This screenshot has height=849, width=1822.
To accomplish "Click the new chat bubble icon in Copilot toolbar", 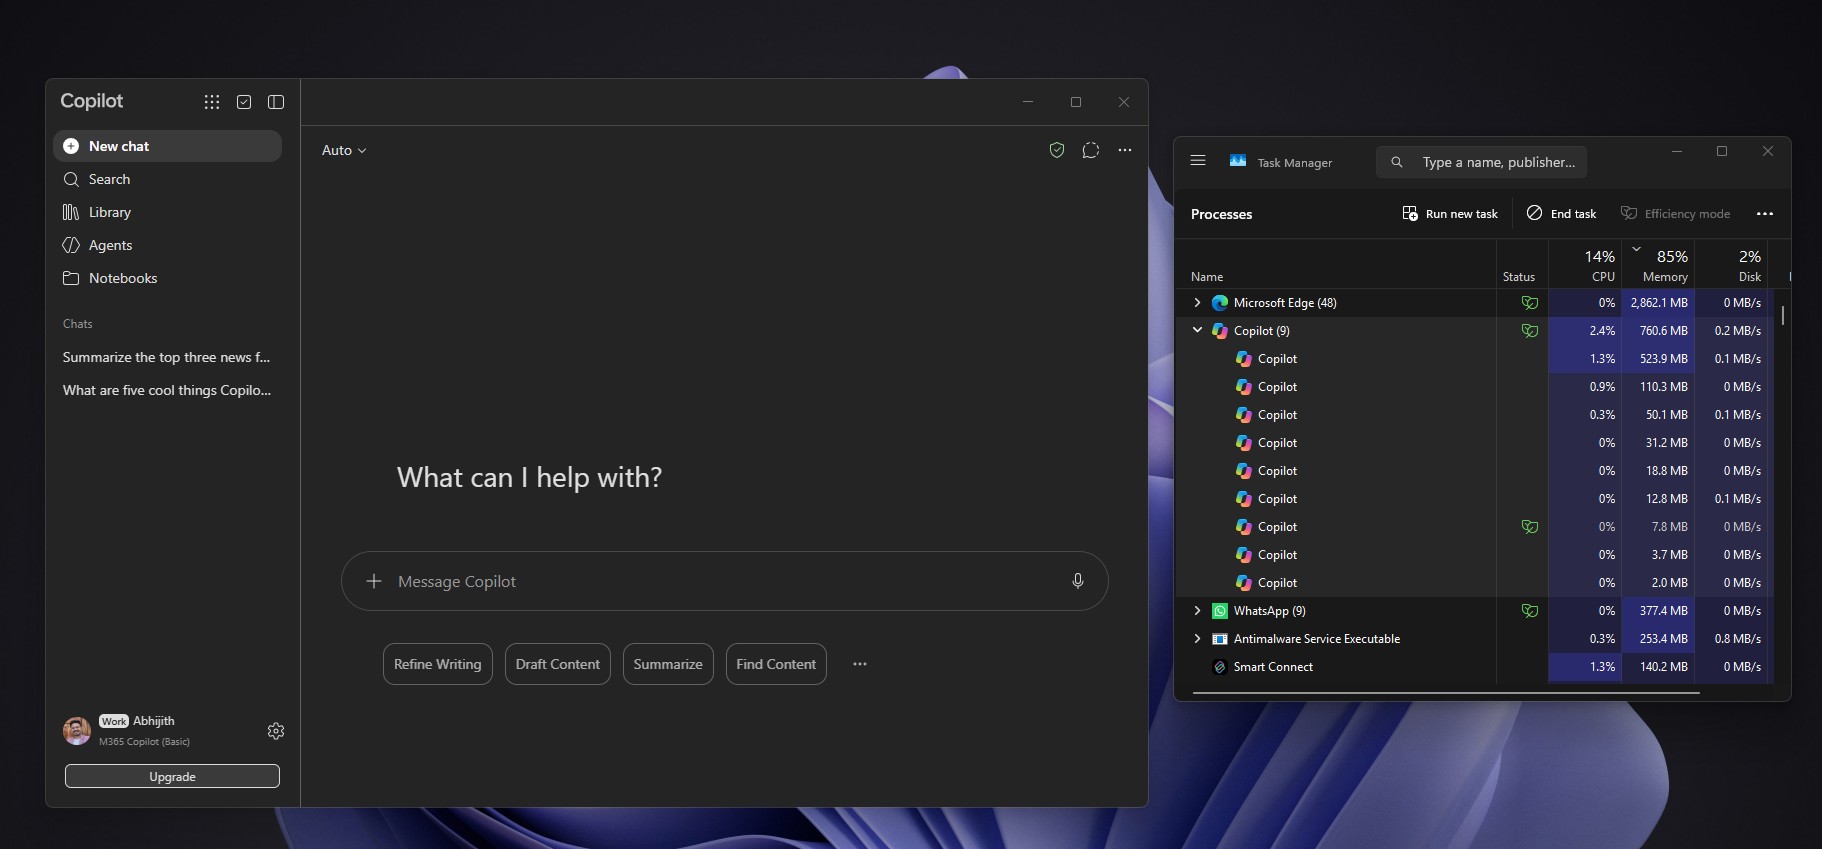I will [x=1091, y=150].
